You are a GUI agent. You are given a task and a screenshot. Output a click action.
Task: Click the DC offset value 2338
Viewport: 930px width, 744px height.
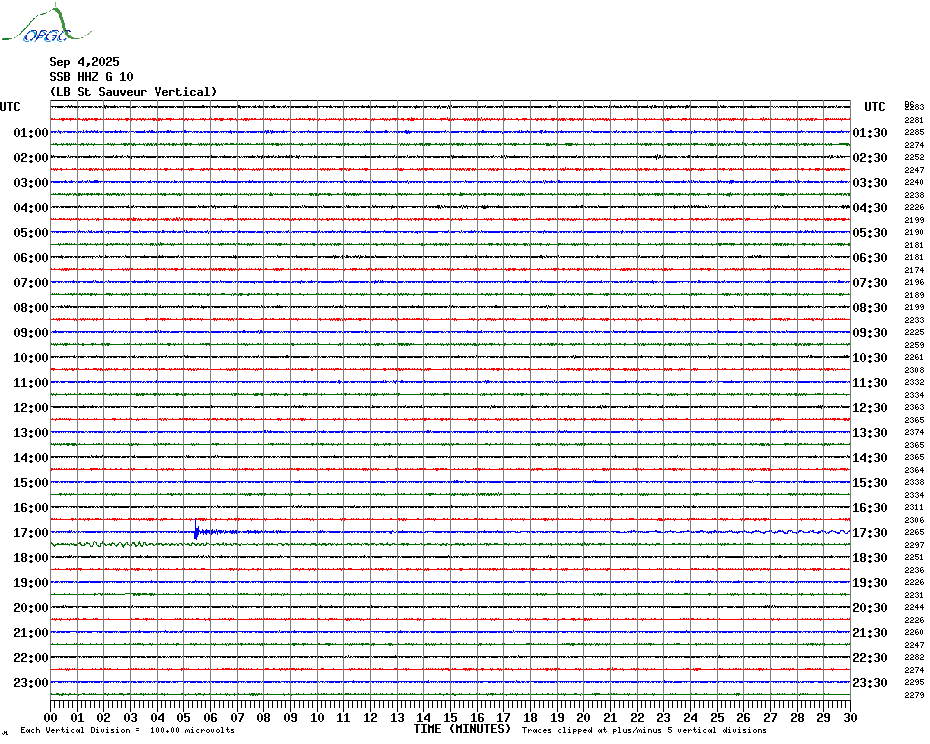click(x=914, y=482)
